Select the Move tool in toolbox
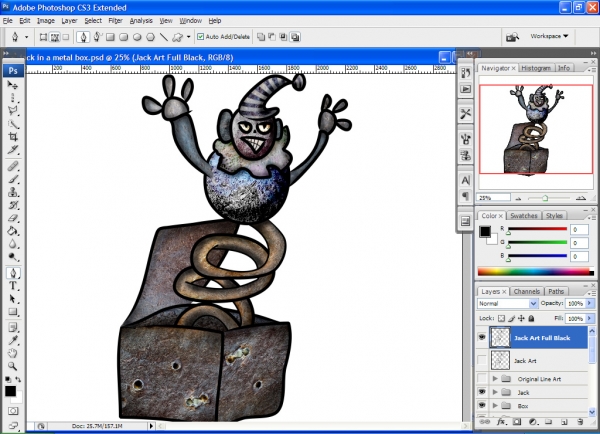The height and width of the screenshot is (434, 600). (13, 85)
